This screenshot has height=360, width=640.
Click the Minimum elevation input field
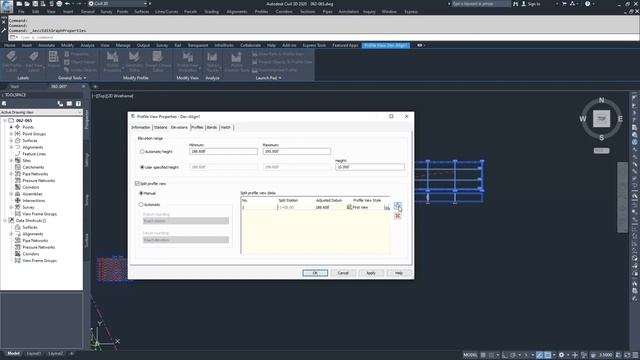click(x=223, y=151)
